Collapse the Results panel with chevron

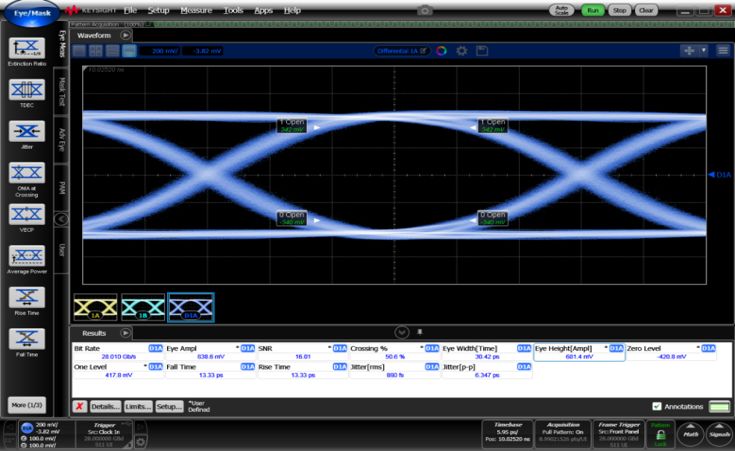(402, 331)
